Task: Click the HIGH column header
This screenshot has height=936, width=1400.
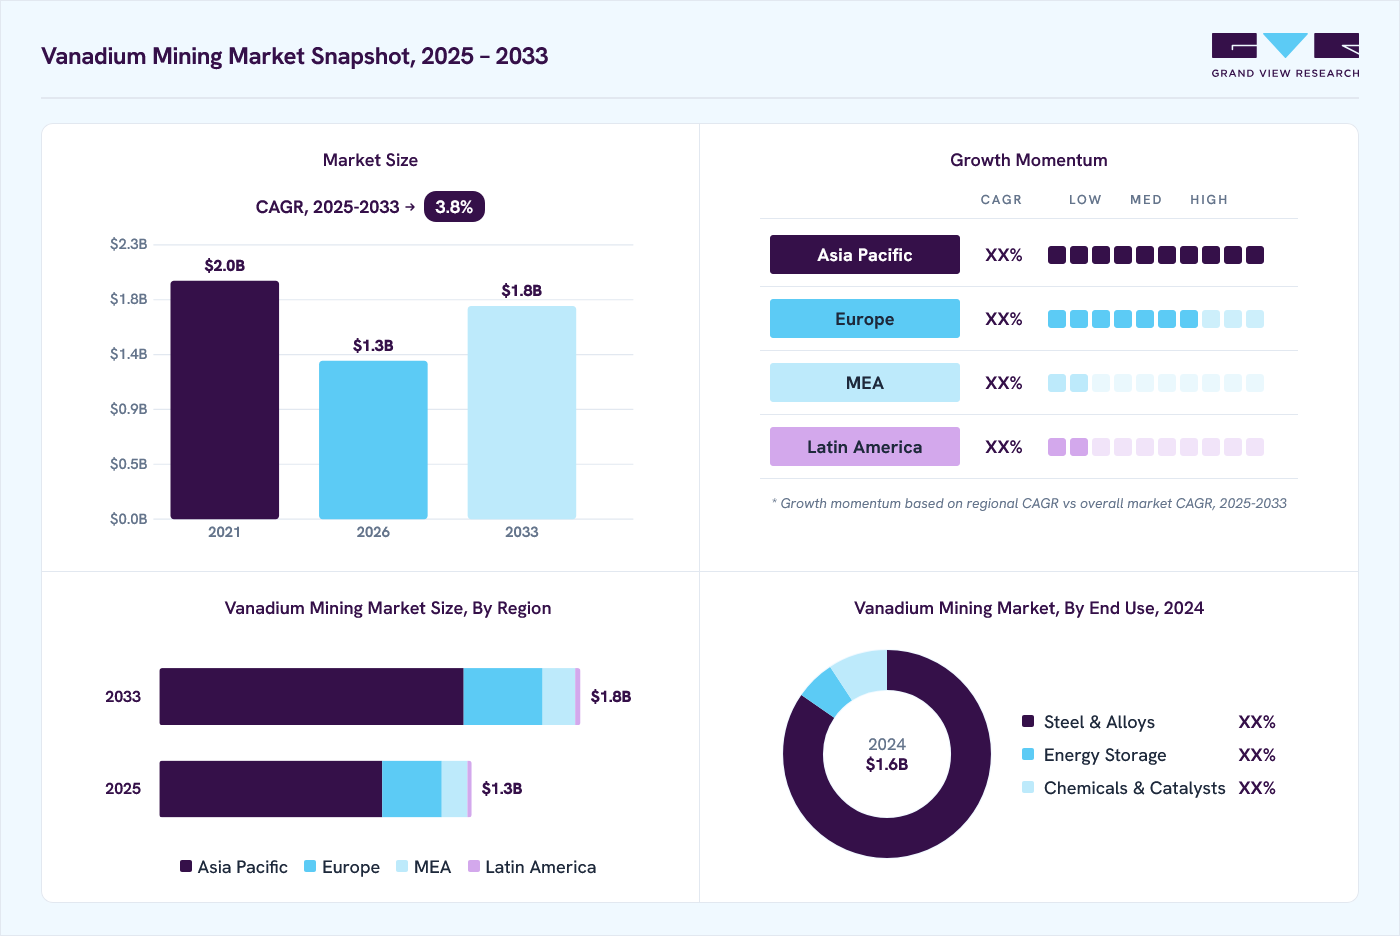Action: coord(1209,200)
